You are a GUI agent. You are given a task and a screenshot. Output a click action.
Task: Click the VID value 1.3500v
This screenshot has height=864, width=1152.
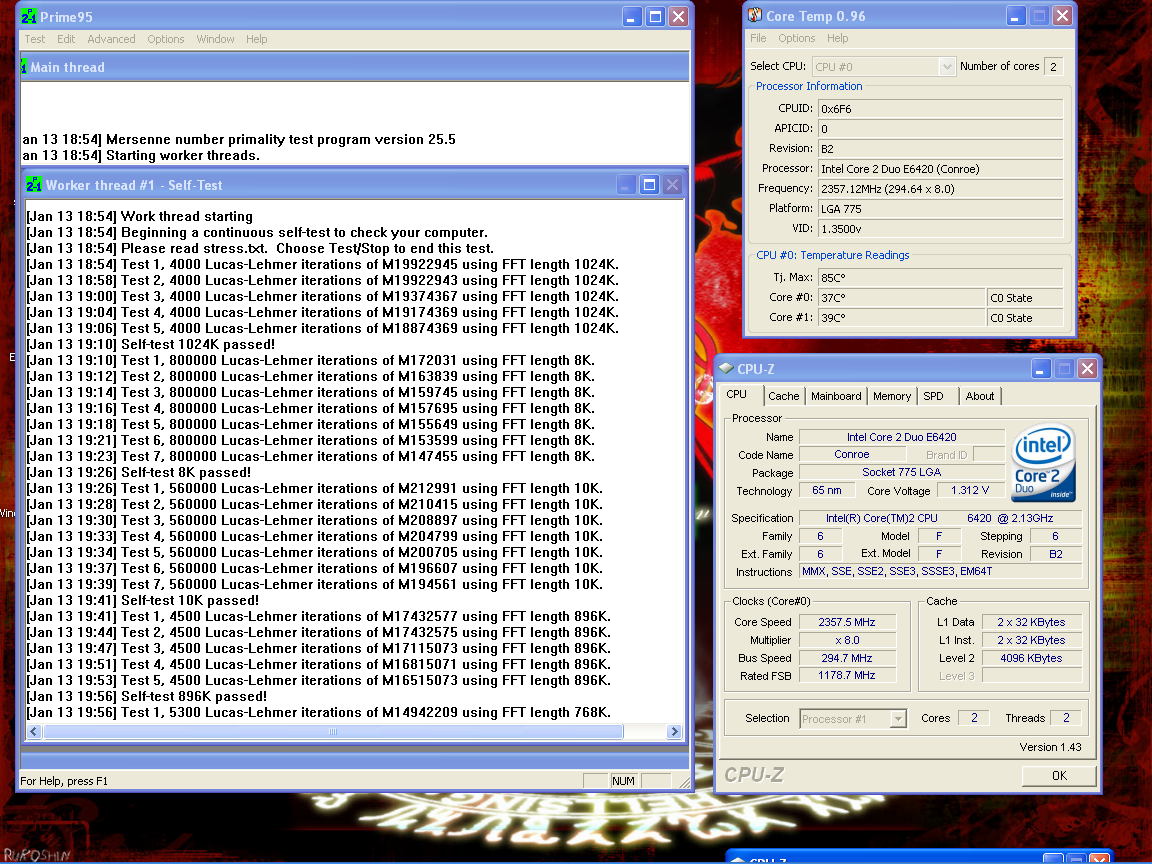tap(940, 228)
